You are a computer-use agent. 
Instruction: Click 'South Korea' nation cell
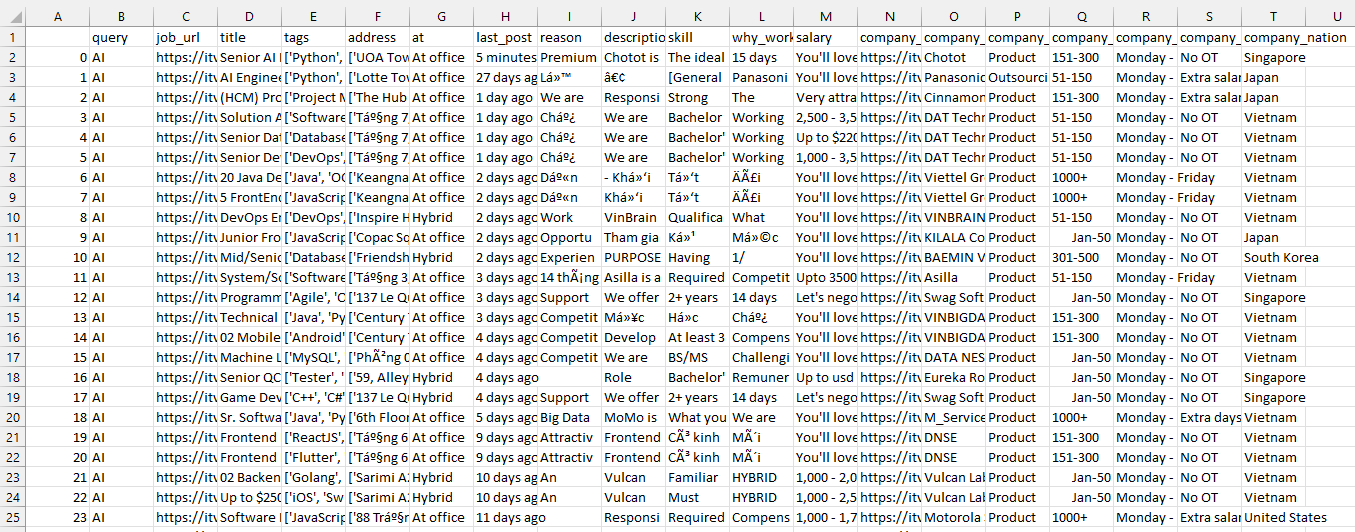[x=1273, y=257]
